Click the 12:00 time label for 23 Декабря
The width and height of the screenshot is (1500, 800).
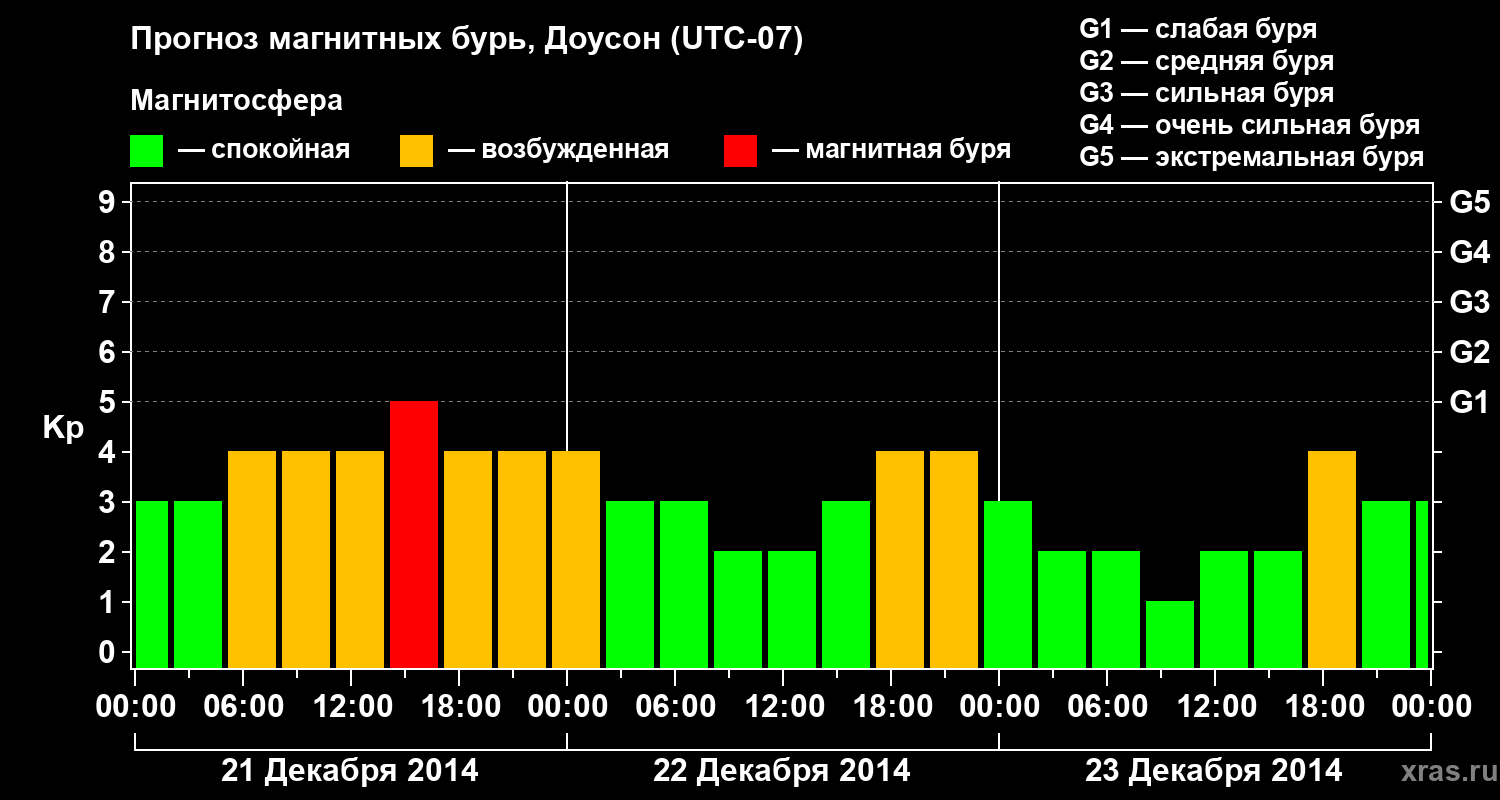point(1215,707)
